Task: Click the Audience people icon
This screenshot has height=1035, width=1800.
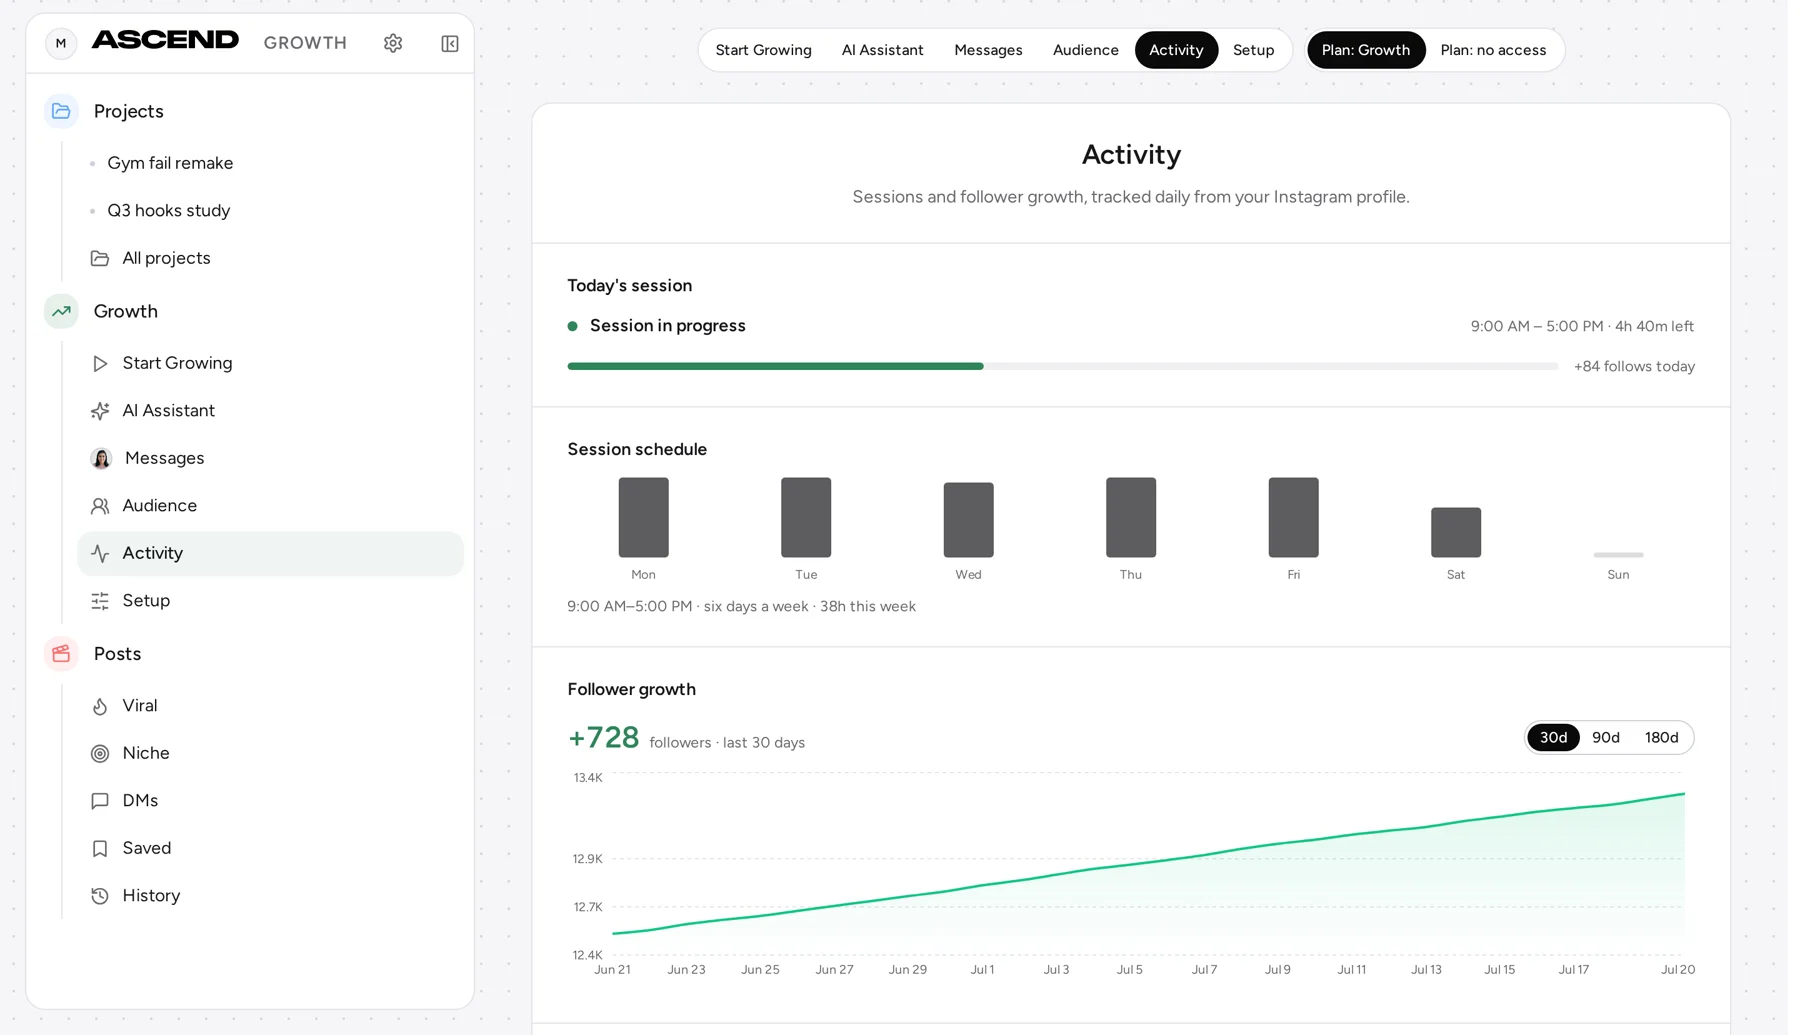Action: [100, 506]
